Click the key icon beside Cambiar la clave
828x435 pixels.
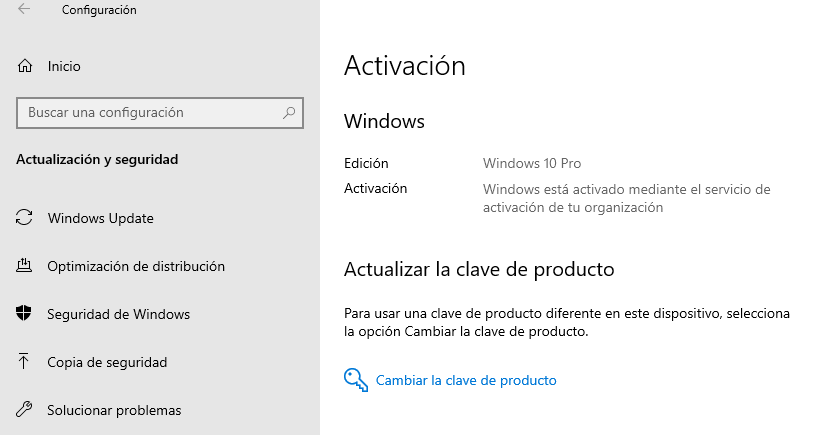(355, 380)
